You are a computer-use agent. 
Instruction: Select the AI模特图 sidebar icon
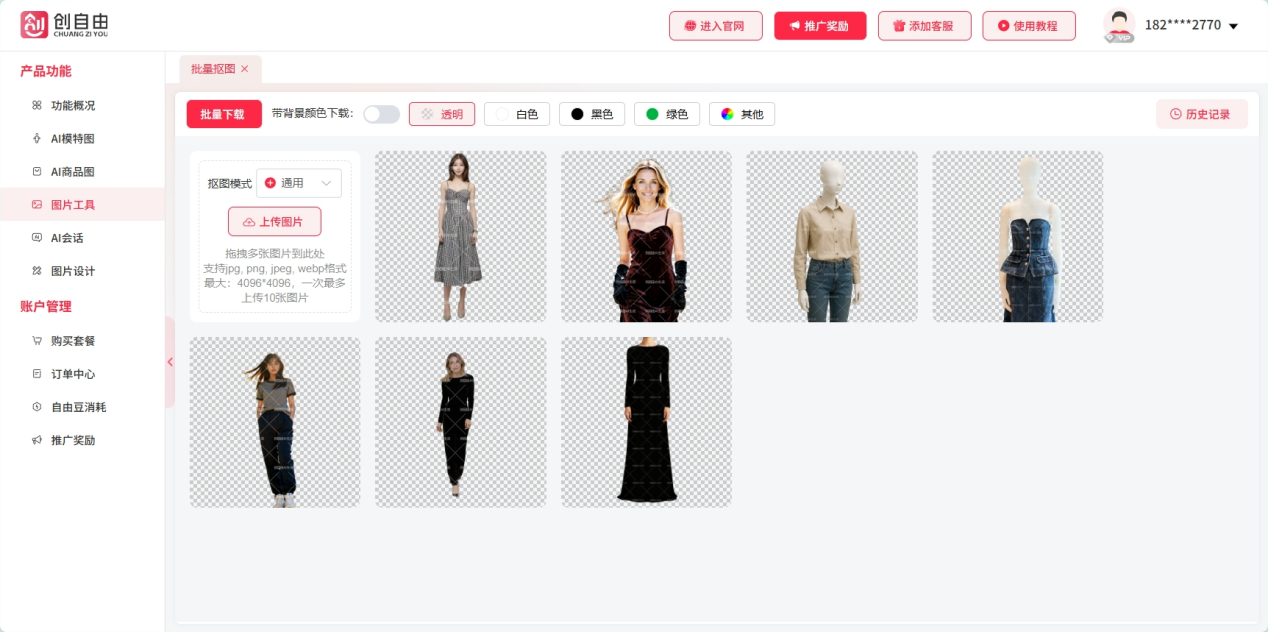37,138
